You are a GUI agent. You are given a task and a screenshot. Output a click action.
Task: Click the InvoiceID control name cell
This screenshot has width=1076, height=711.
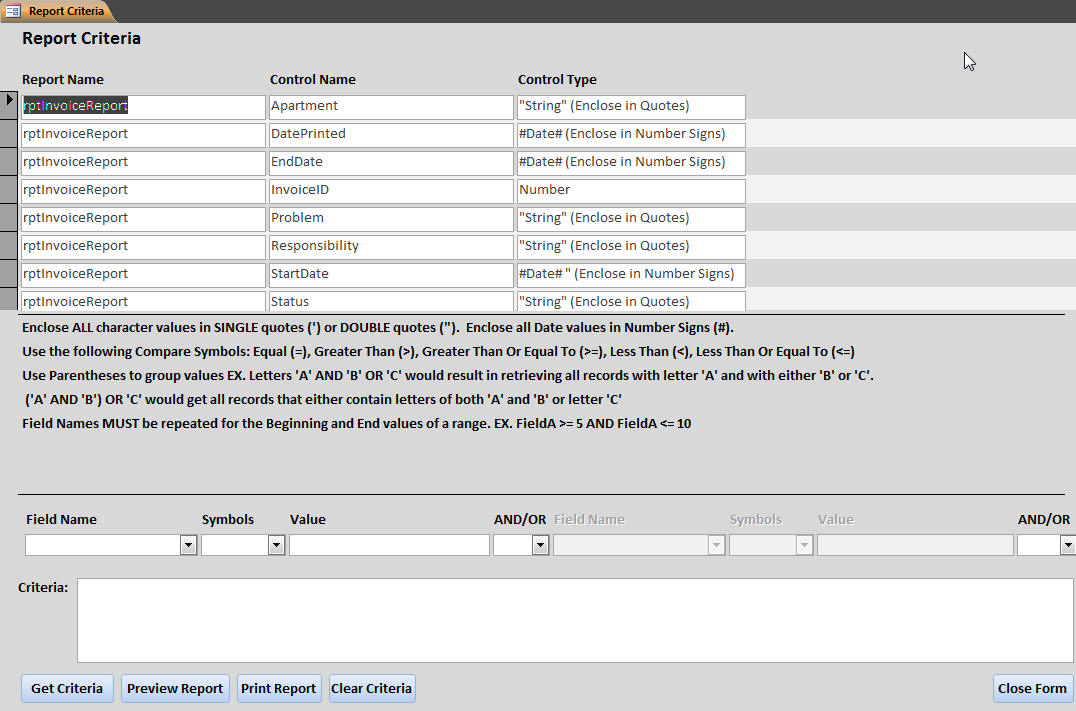coord(391,191)
